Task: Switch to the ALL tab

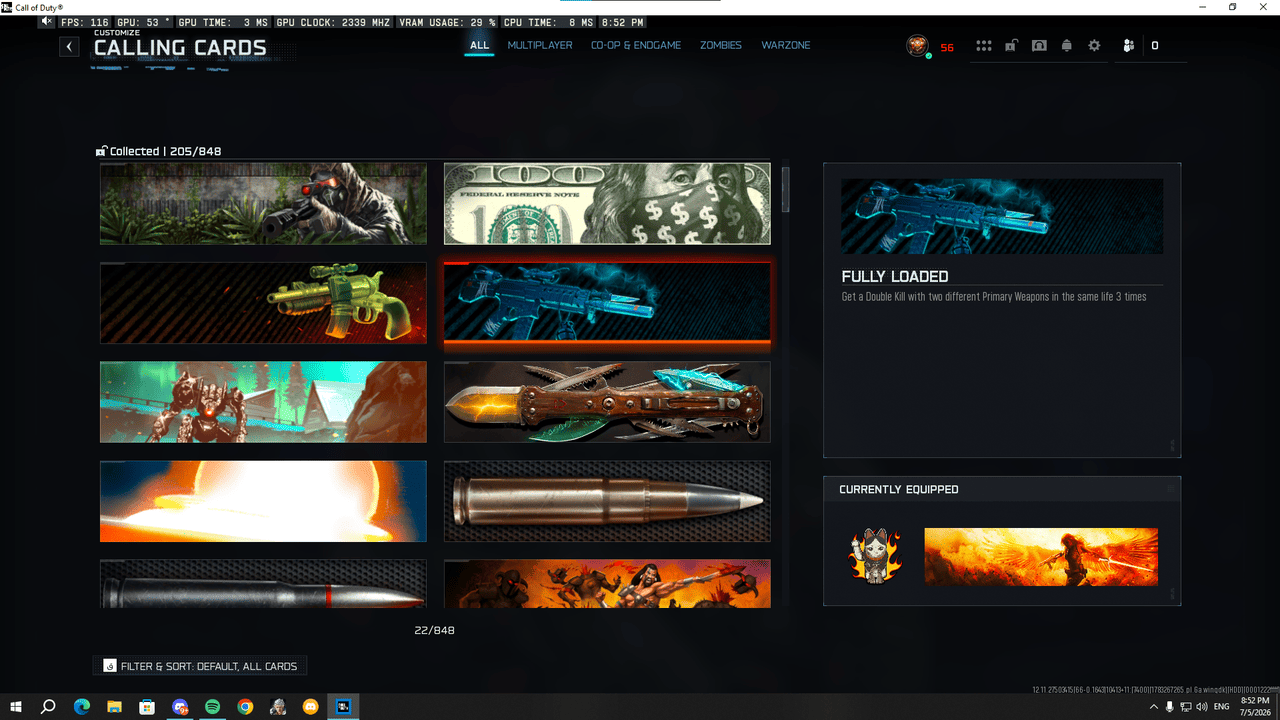Action: coord(480,45)
